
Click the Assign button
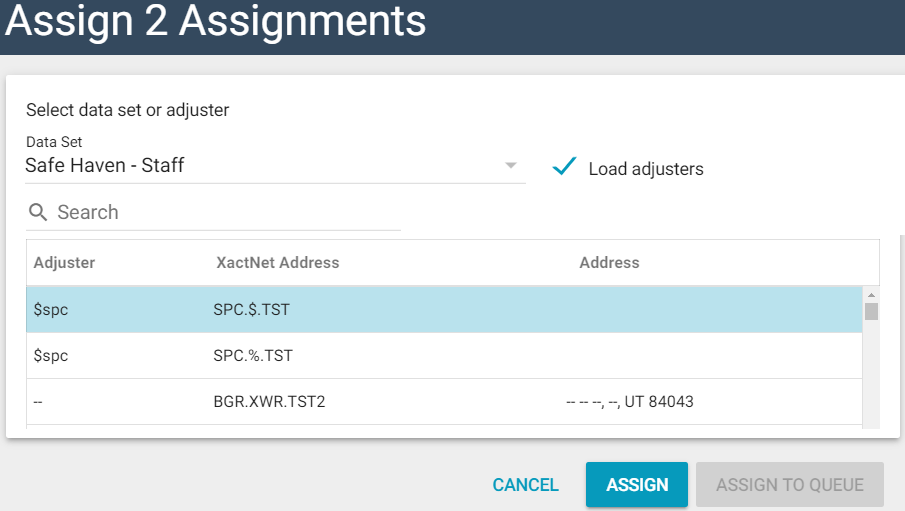coord(637,485)
